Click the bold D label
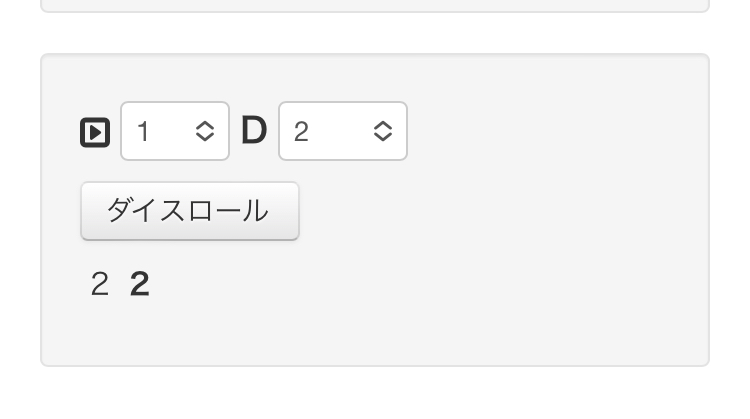The height and width of the screenshot is (419, 750). (254, 131)
